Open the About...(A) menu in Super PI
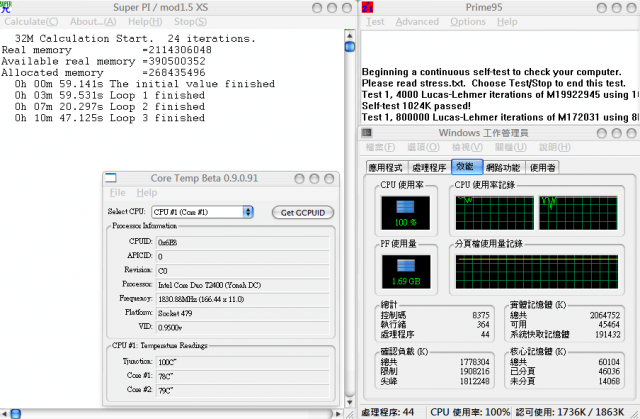This screenshot has width=640, height=419. [93, 22]
